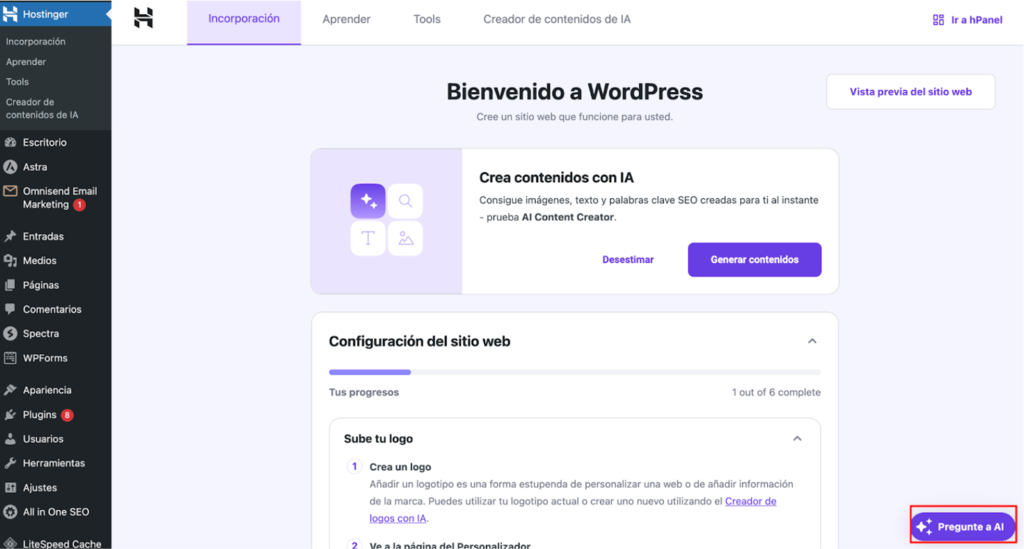Viewport: 1024px width, 549px height.
Task: Switch to the Incorporación tab
Action: (244, 22)
